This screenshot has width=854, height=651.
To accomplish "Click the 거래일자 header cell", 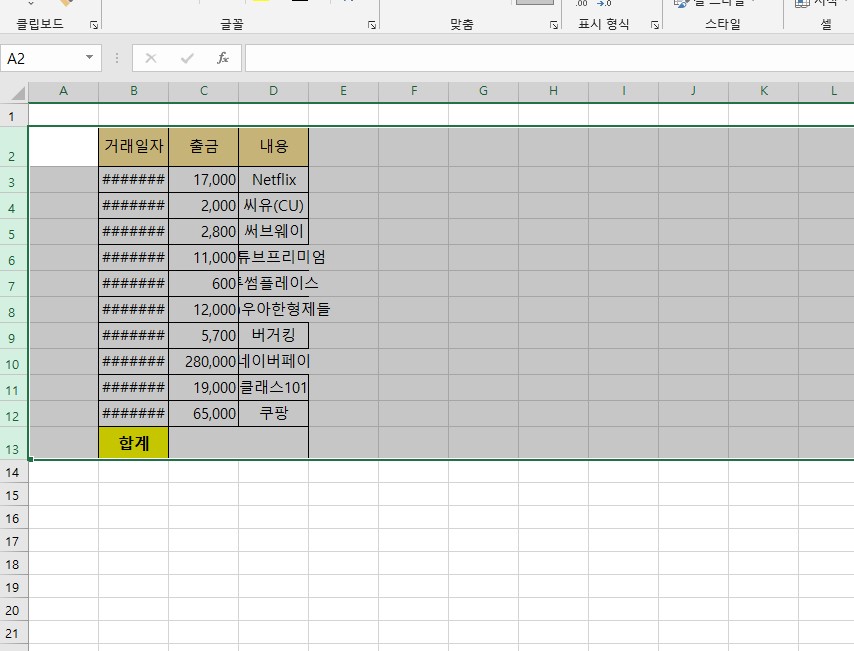I will (x=133, y=147).
